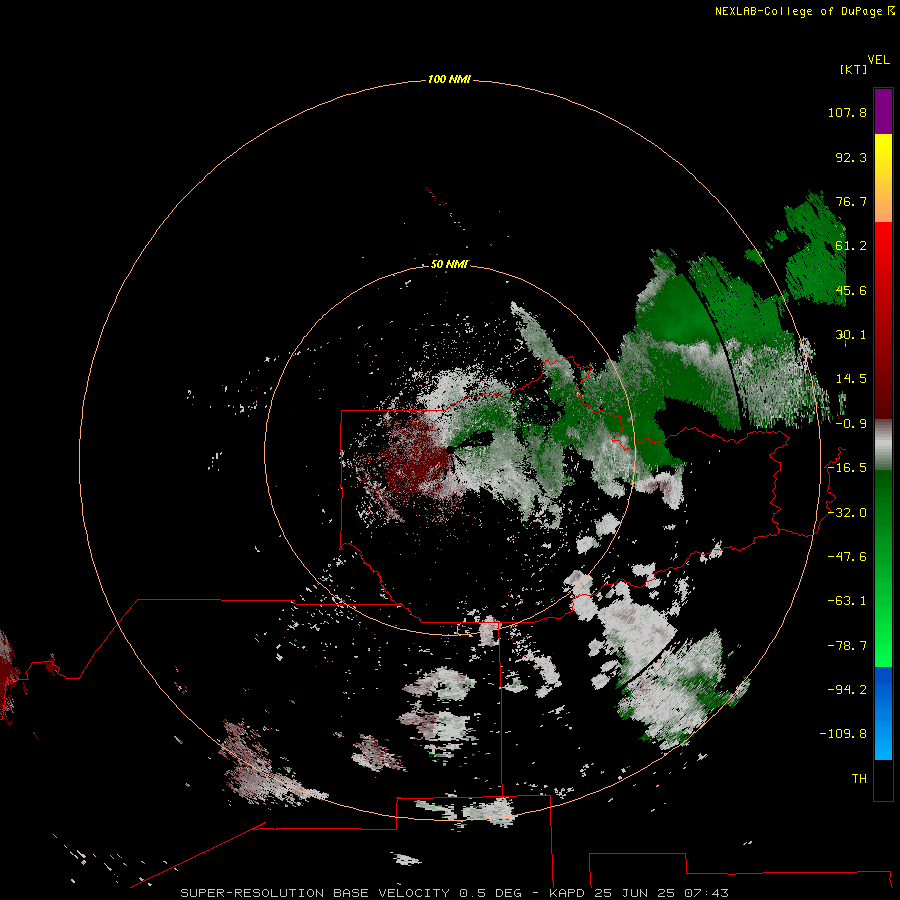Click the 50 NMI range ring label
900x900 pixels.
pos(449,264)
